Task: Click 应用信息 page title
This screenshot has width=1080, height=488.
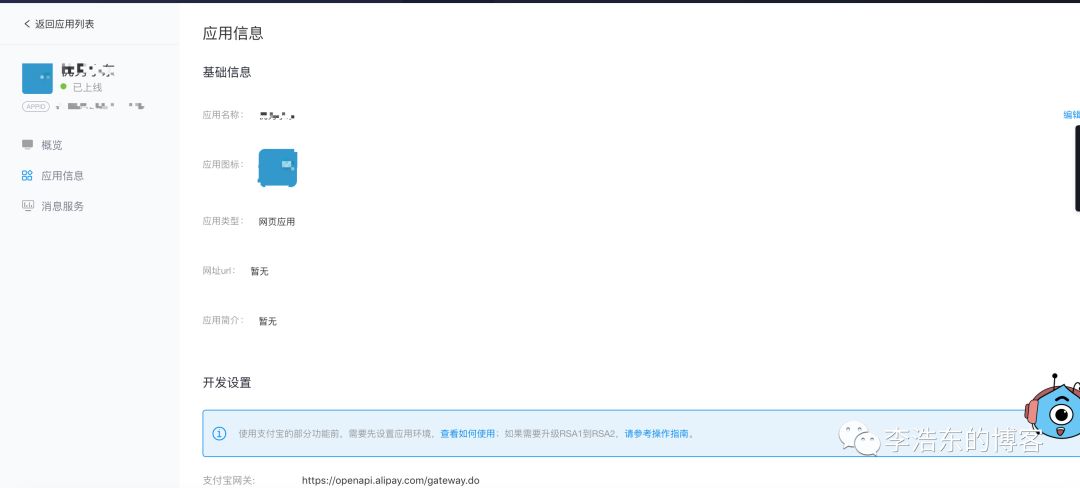Action: [x=233, y=33]
